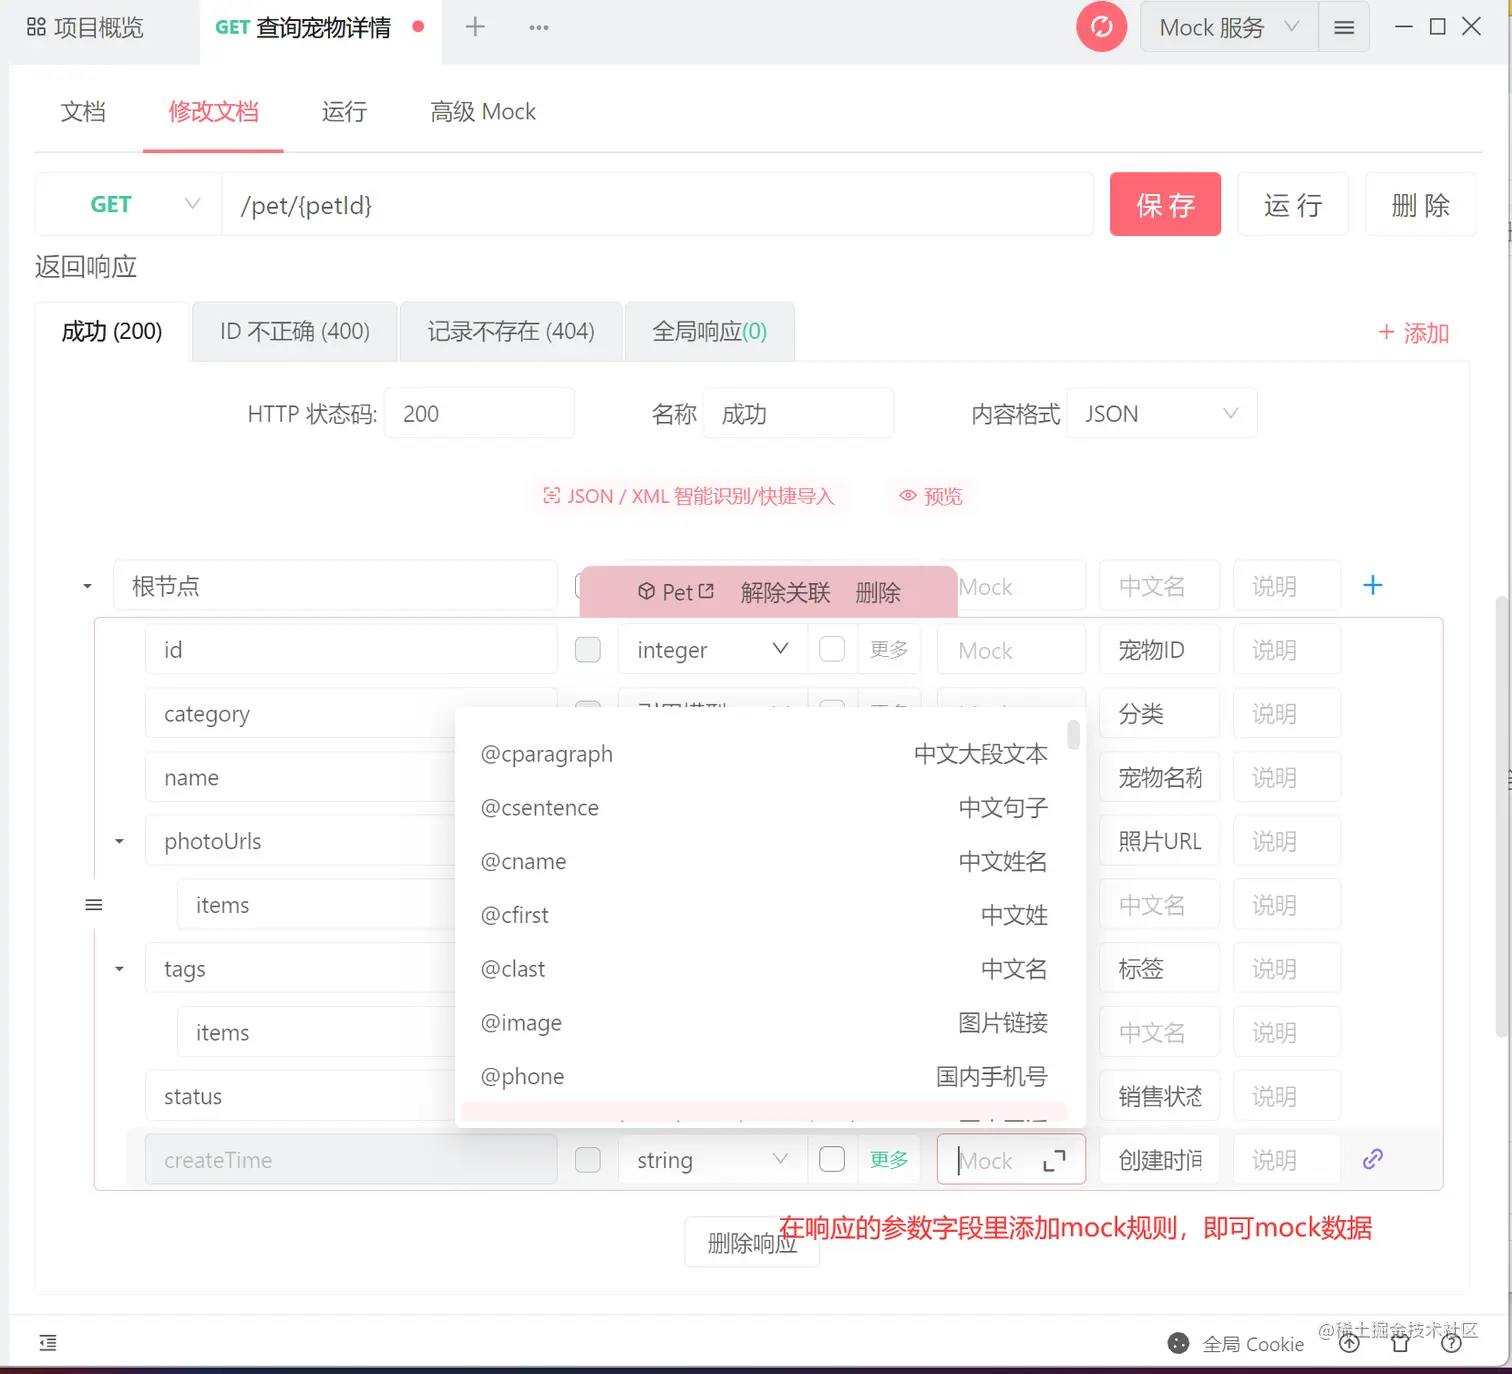
Task: Collapse the photoUrls node
Action: pyautogui.click(x=119, y=841)
